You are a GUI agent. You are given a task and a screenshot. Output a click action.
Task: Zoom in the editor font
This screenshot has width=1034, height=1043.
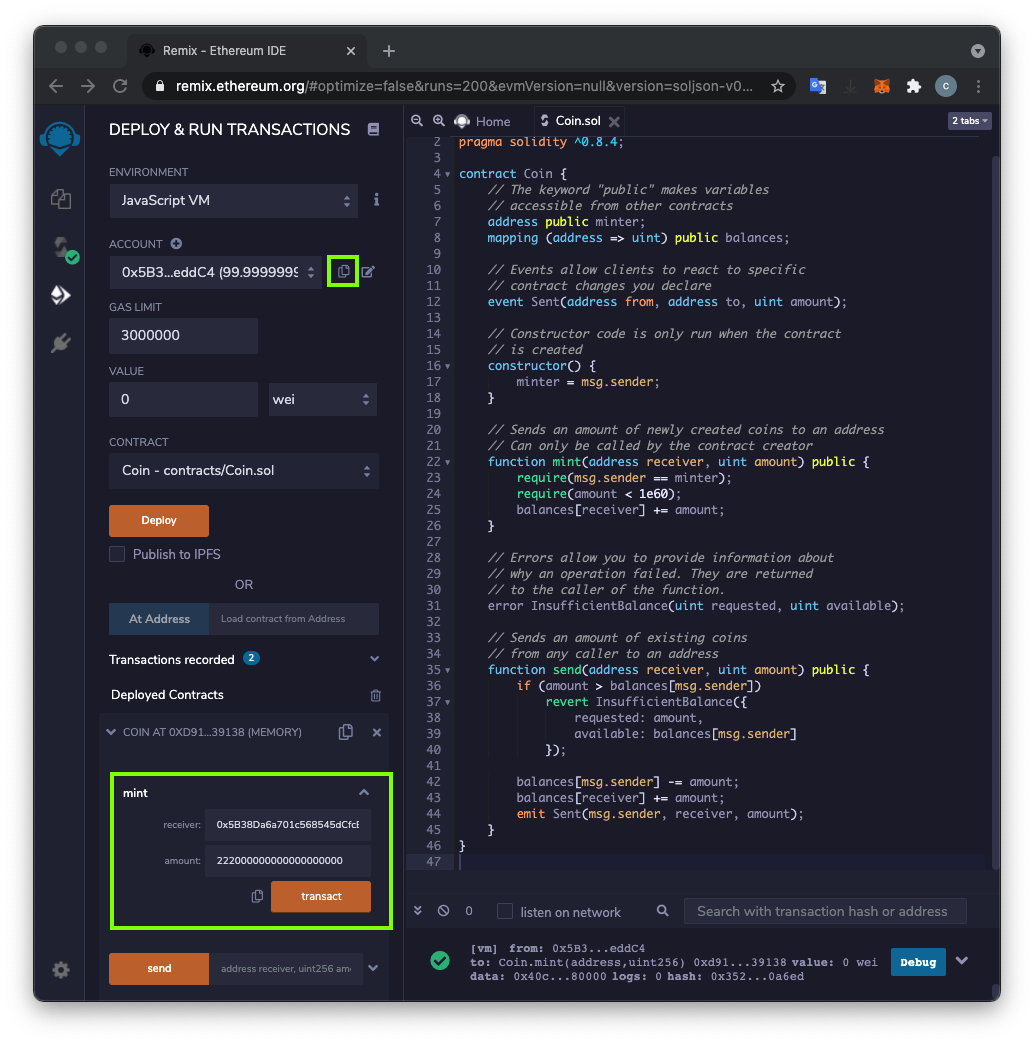(x=438, y=120)
